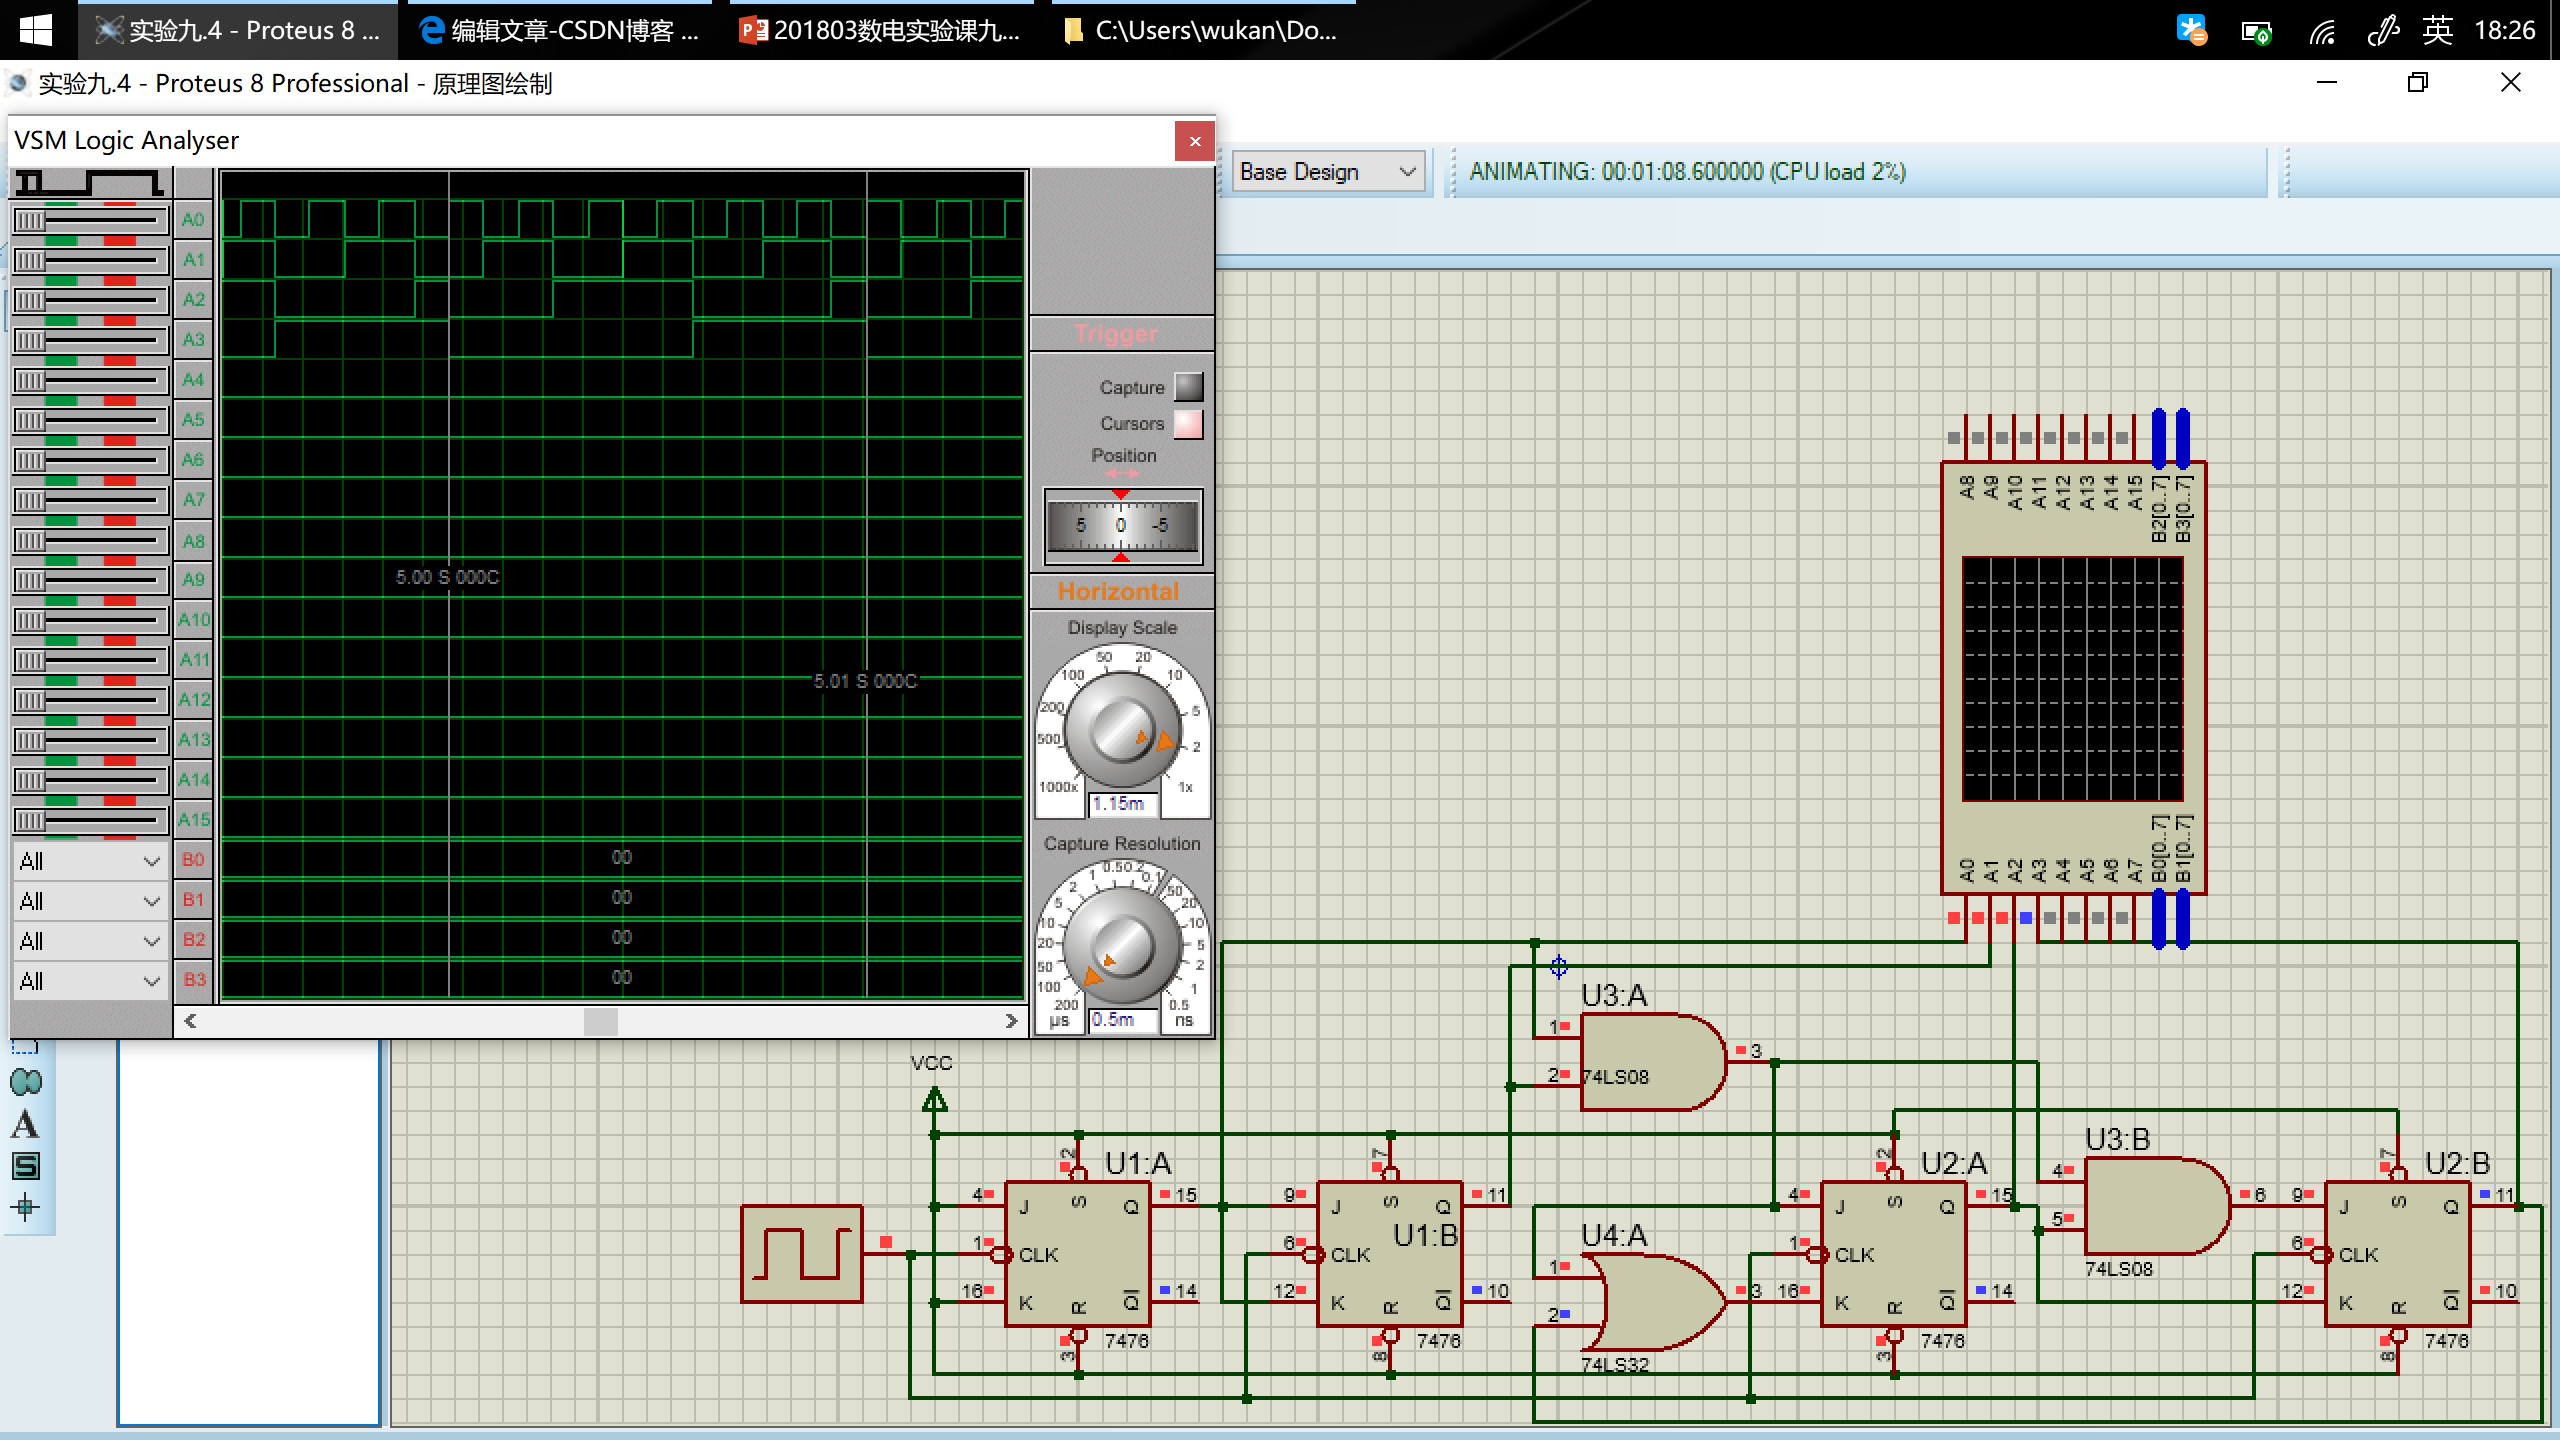Click the clock pulse generator component
Screen dimensions: 2560x1440
click(801, 1254)
